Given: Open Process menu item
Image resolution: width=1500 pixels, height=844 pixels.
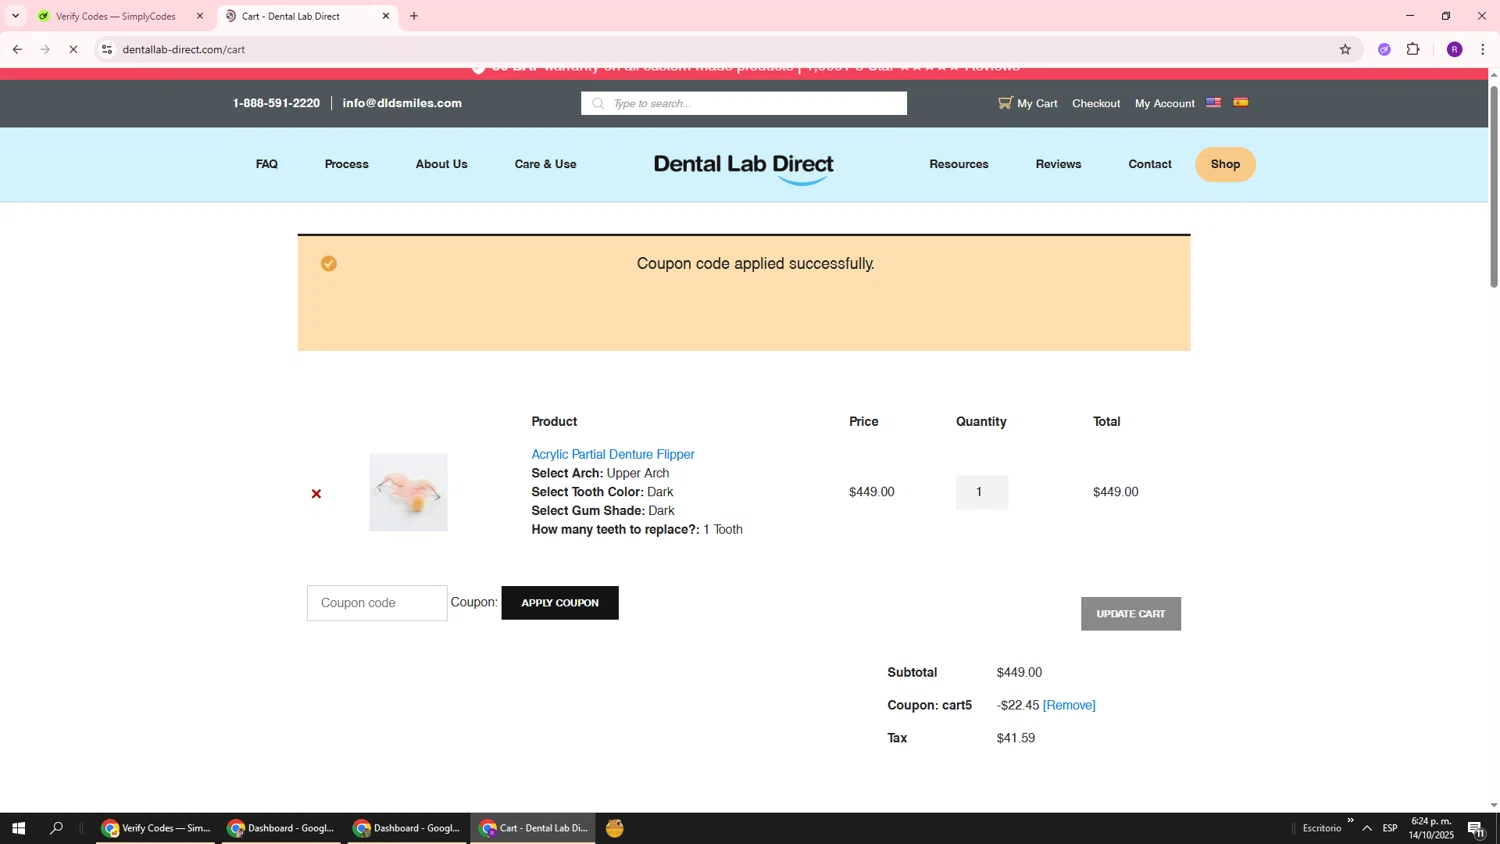Looking at the screenshot, I should coord(347,164).
